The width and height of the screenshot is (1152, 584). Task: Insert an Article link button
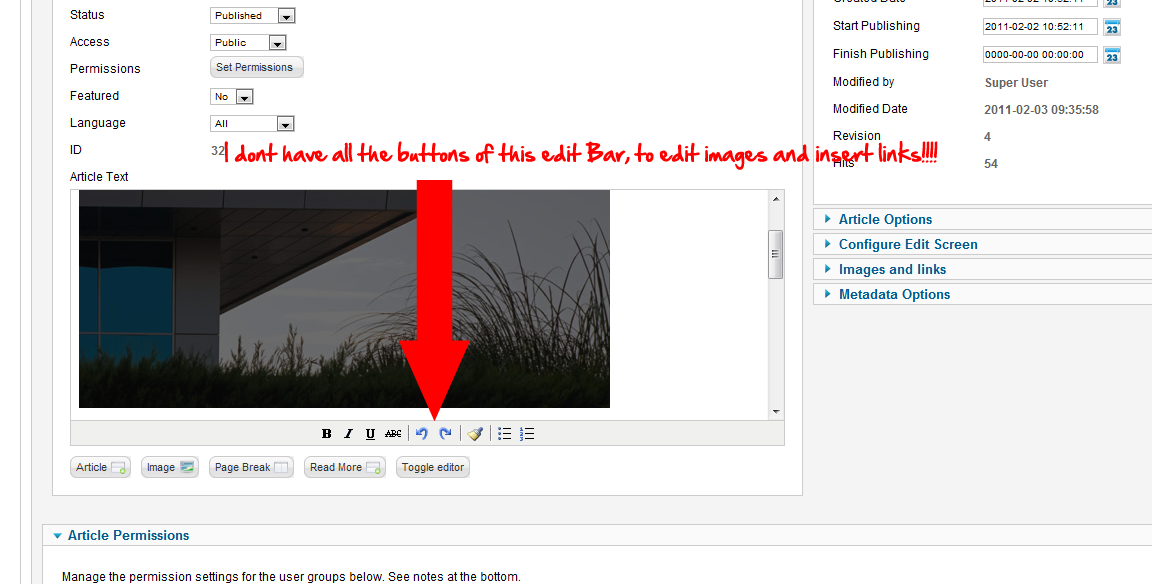click(100, 467)
